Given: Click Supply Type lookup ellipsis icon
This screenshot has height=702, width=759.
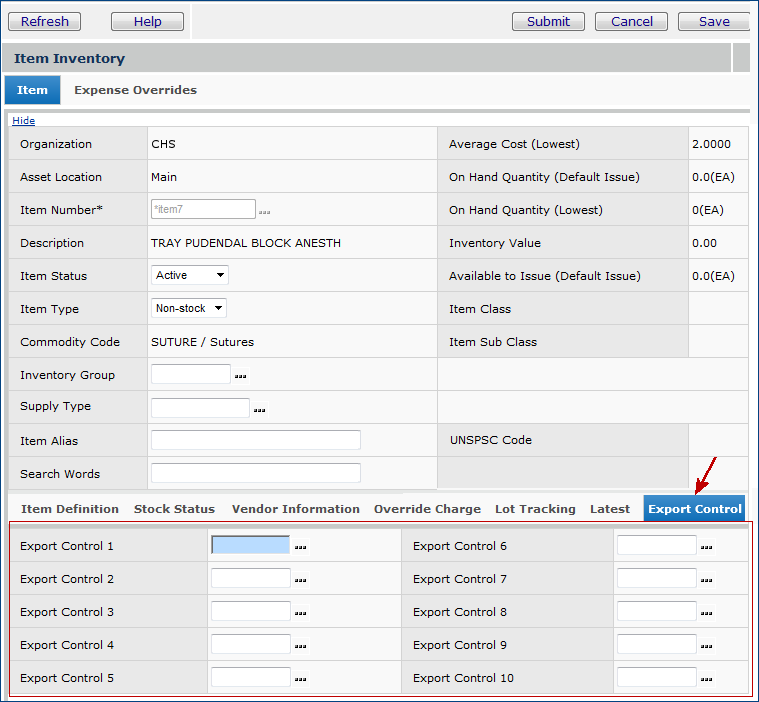Looking at the screenshot, I should [x=259, y=409].
